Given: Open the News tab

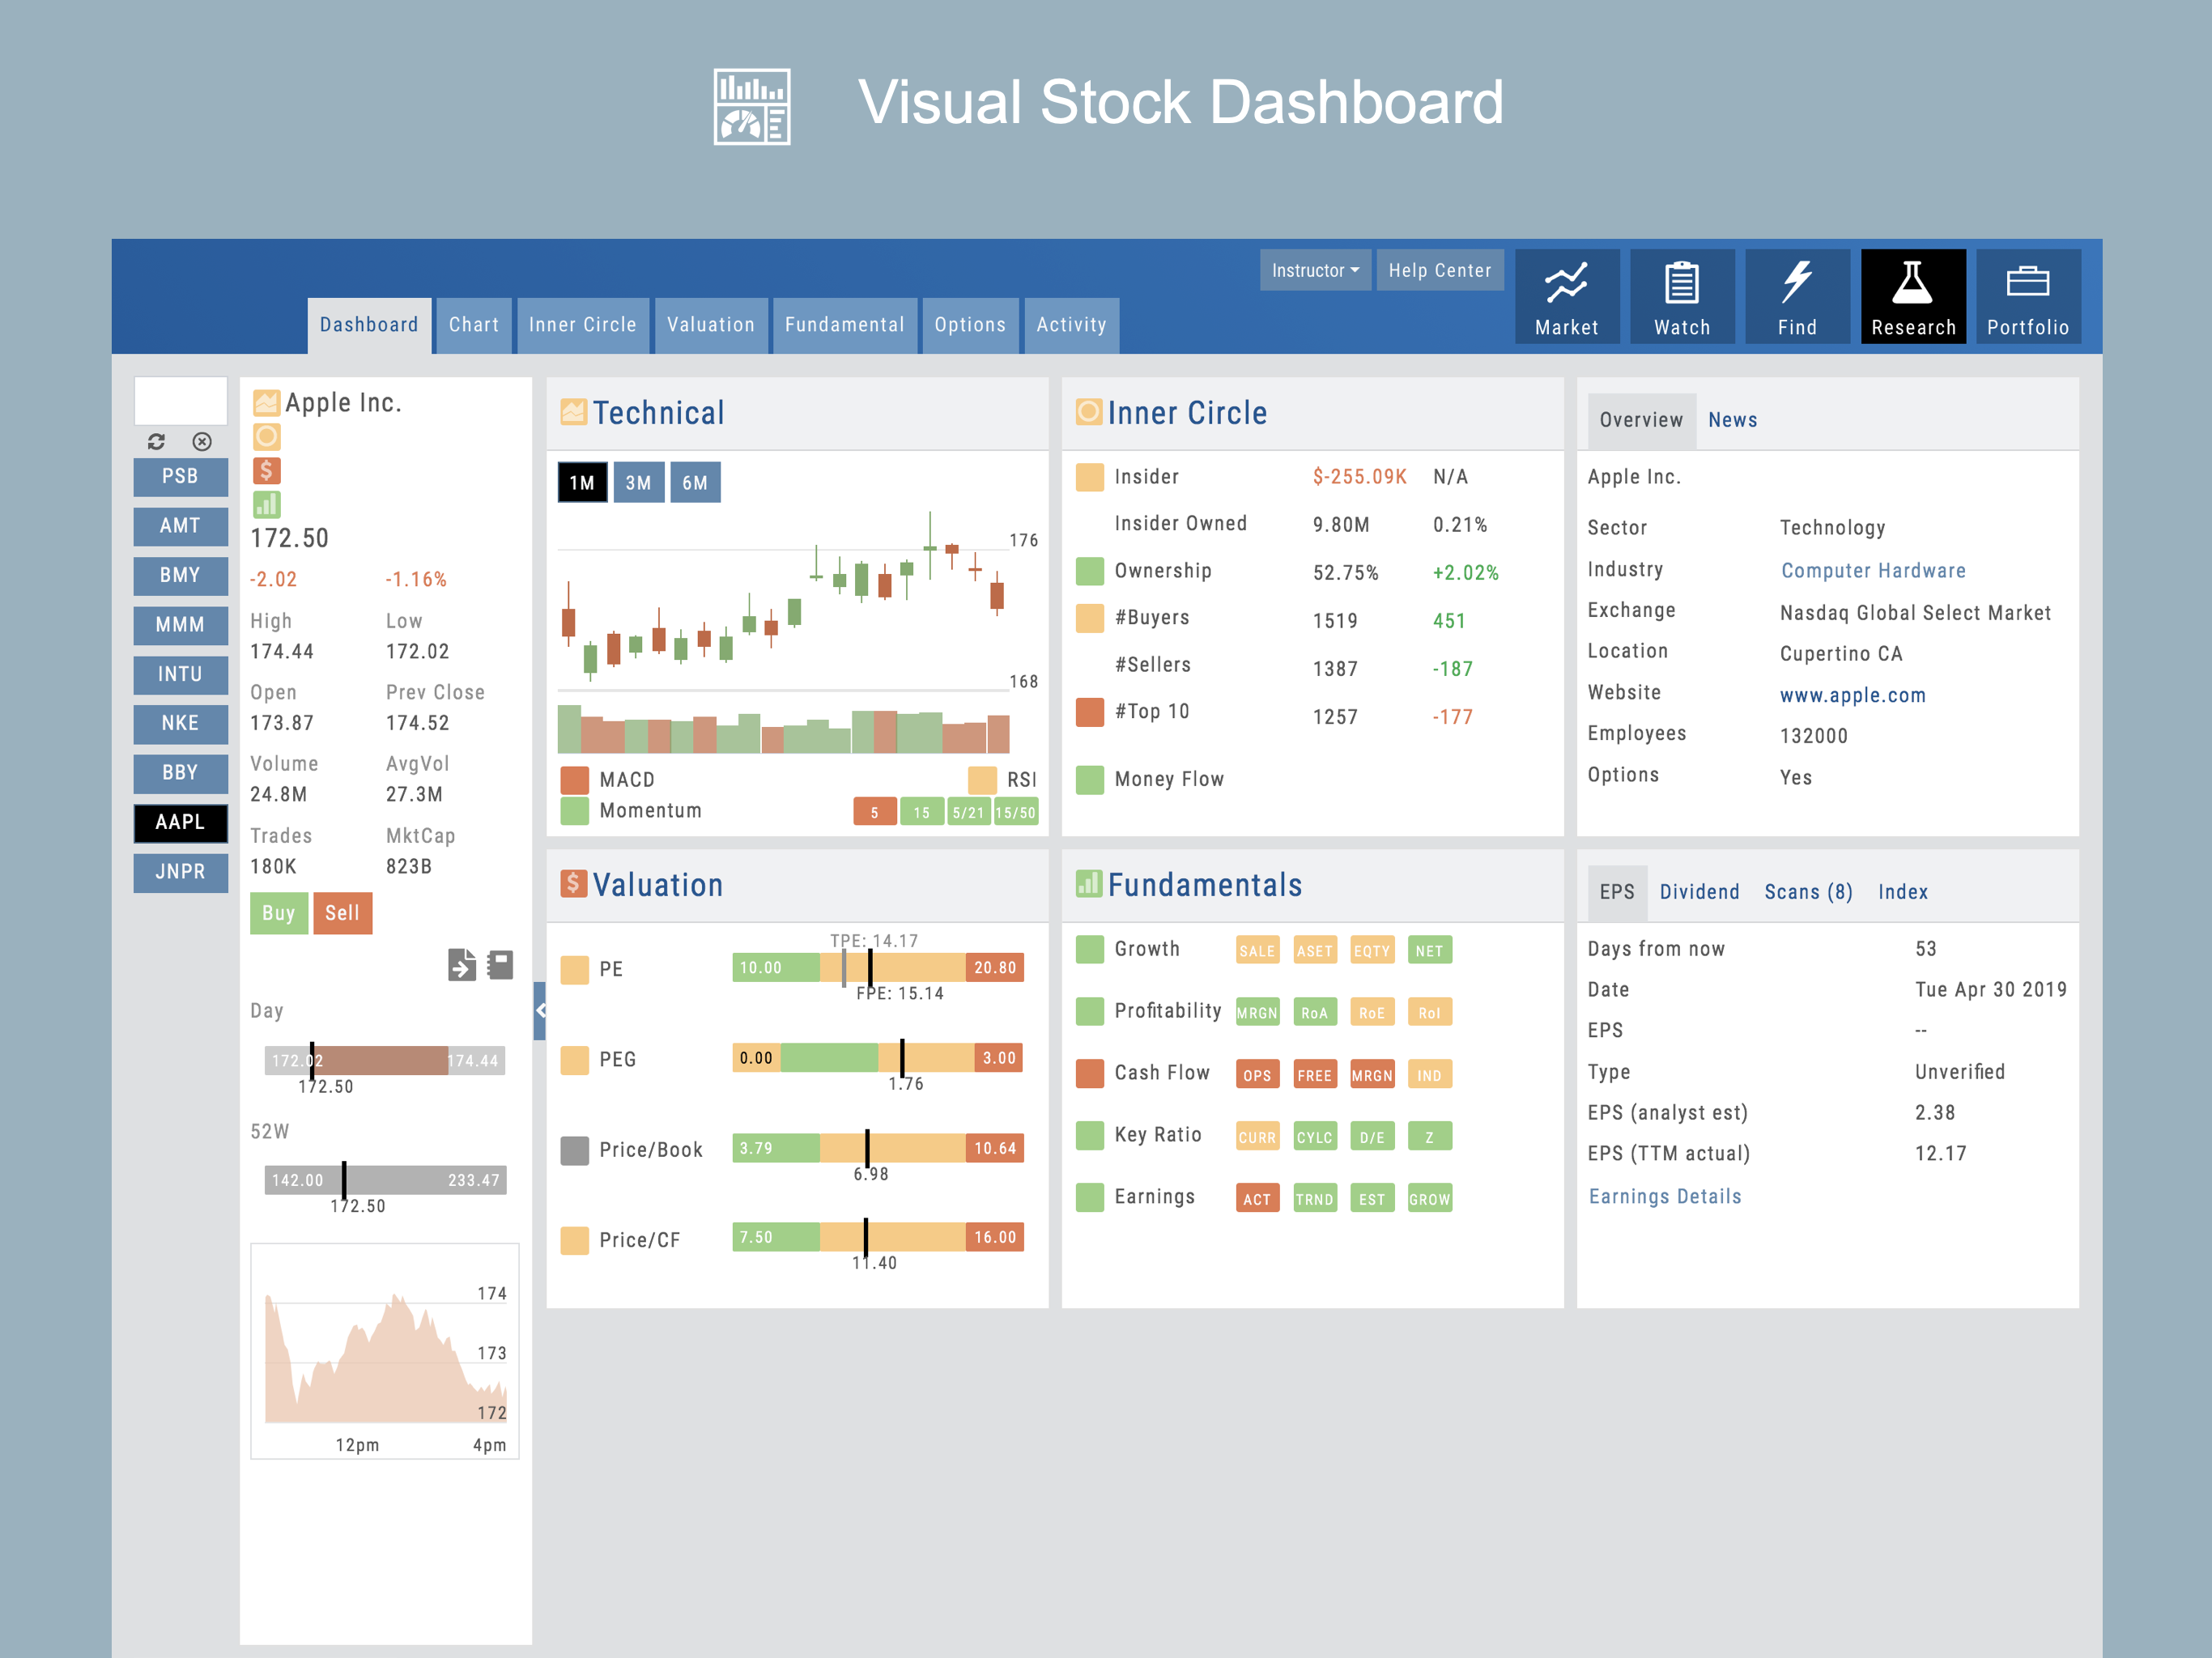Looking at the screenshot, I should click(1732, 420).
